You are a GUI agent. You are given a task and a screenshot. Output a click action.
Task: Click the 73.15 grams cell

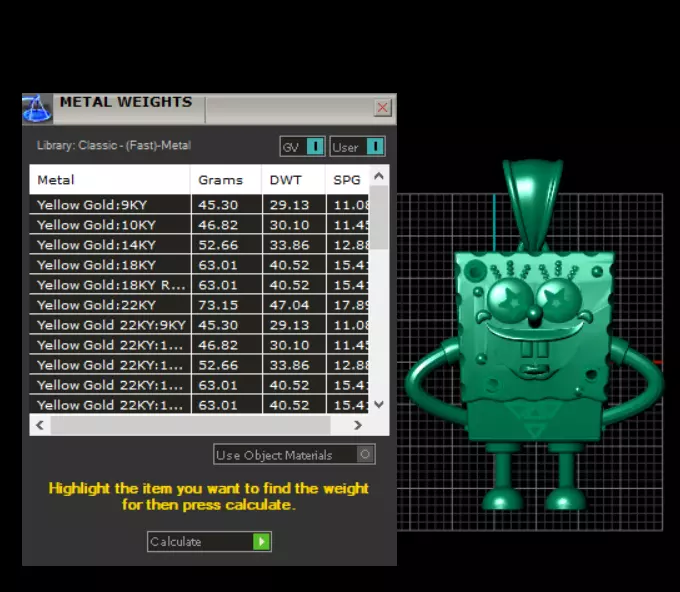[226, 305]
